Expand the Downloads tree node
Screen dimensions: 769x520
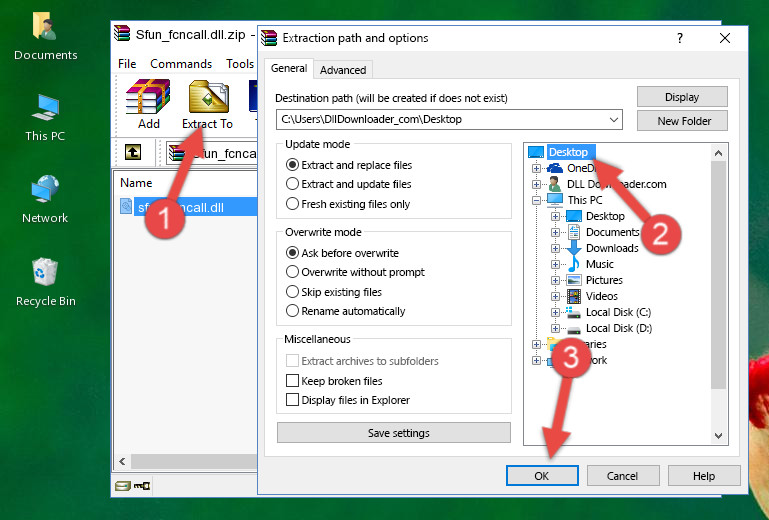pyautogui.click(x=555, y=248)
